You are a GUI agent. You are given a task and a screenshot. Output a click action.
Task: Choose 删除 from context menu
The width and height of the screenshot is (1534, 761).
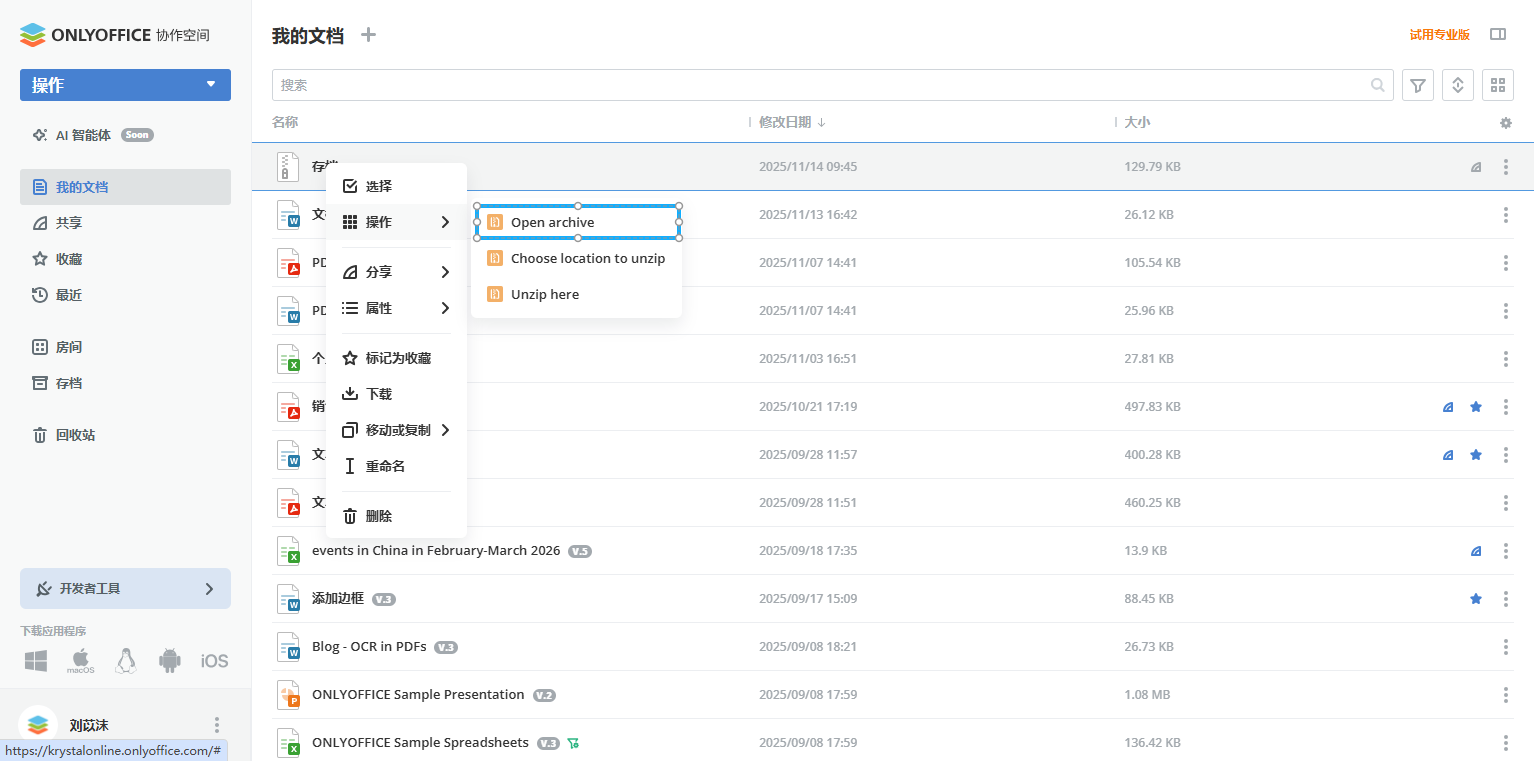[396, 516]
